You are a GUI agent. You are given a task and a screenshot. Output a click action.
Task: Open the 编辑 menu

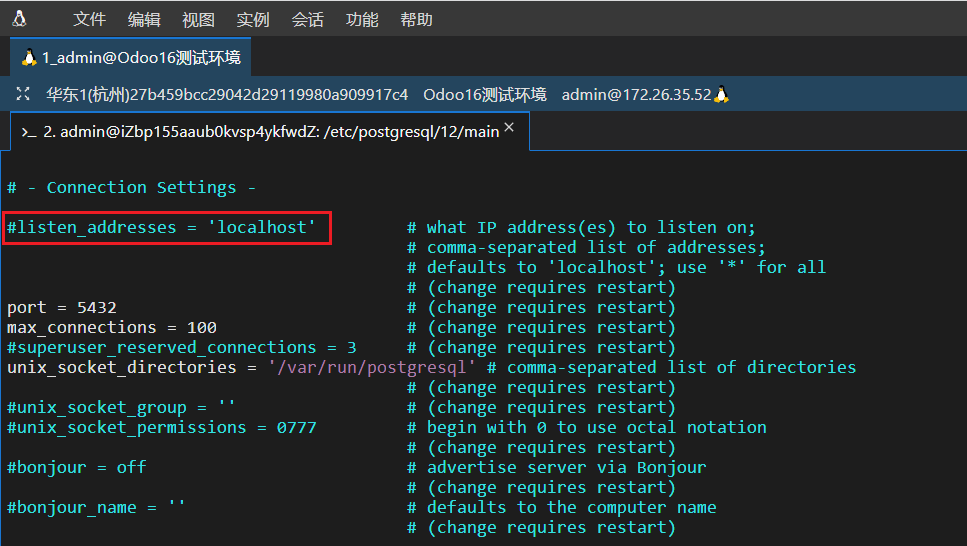[144, 20]
